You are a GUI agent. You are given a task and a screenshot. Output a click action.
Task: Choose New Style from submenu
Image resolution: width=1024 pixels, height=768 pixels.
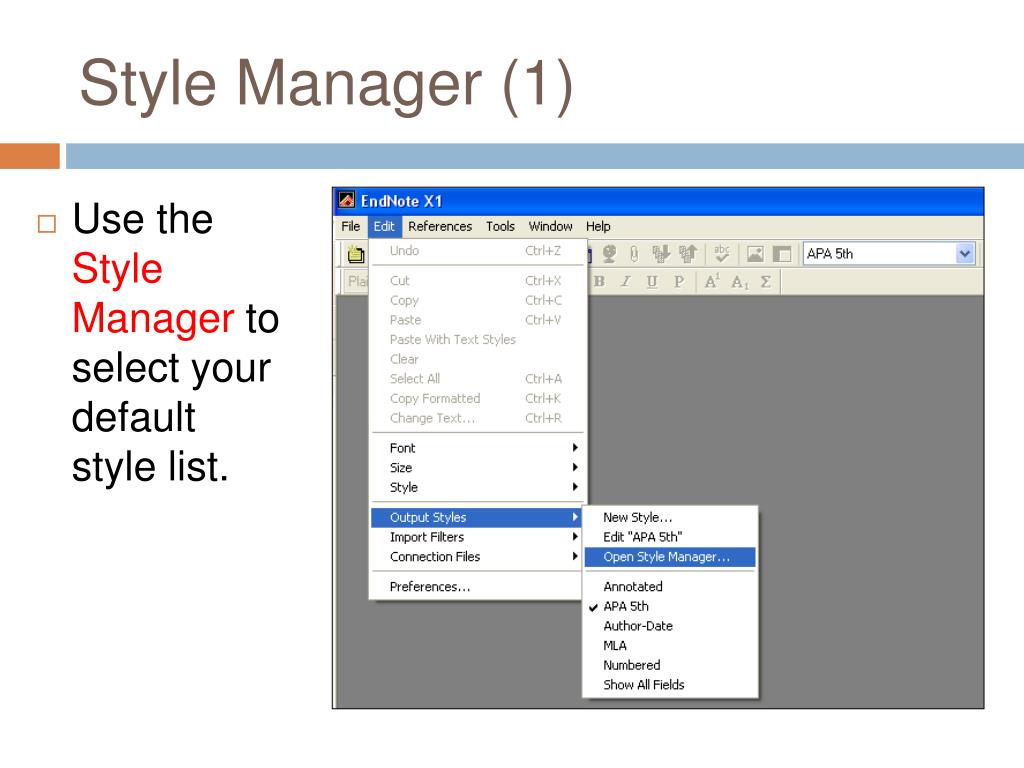[670, 517]
